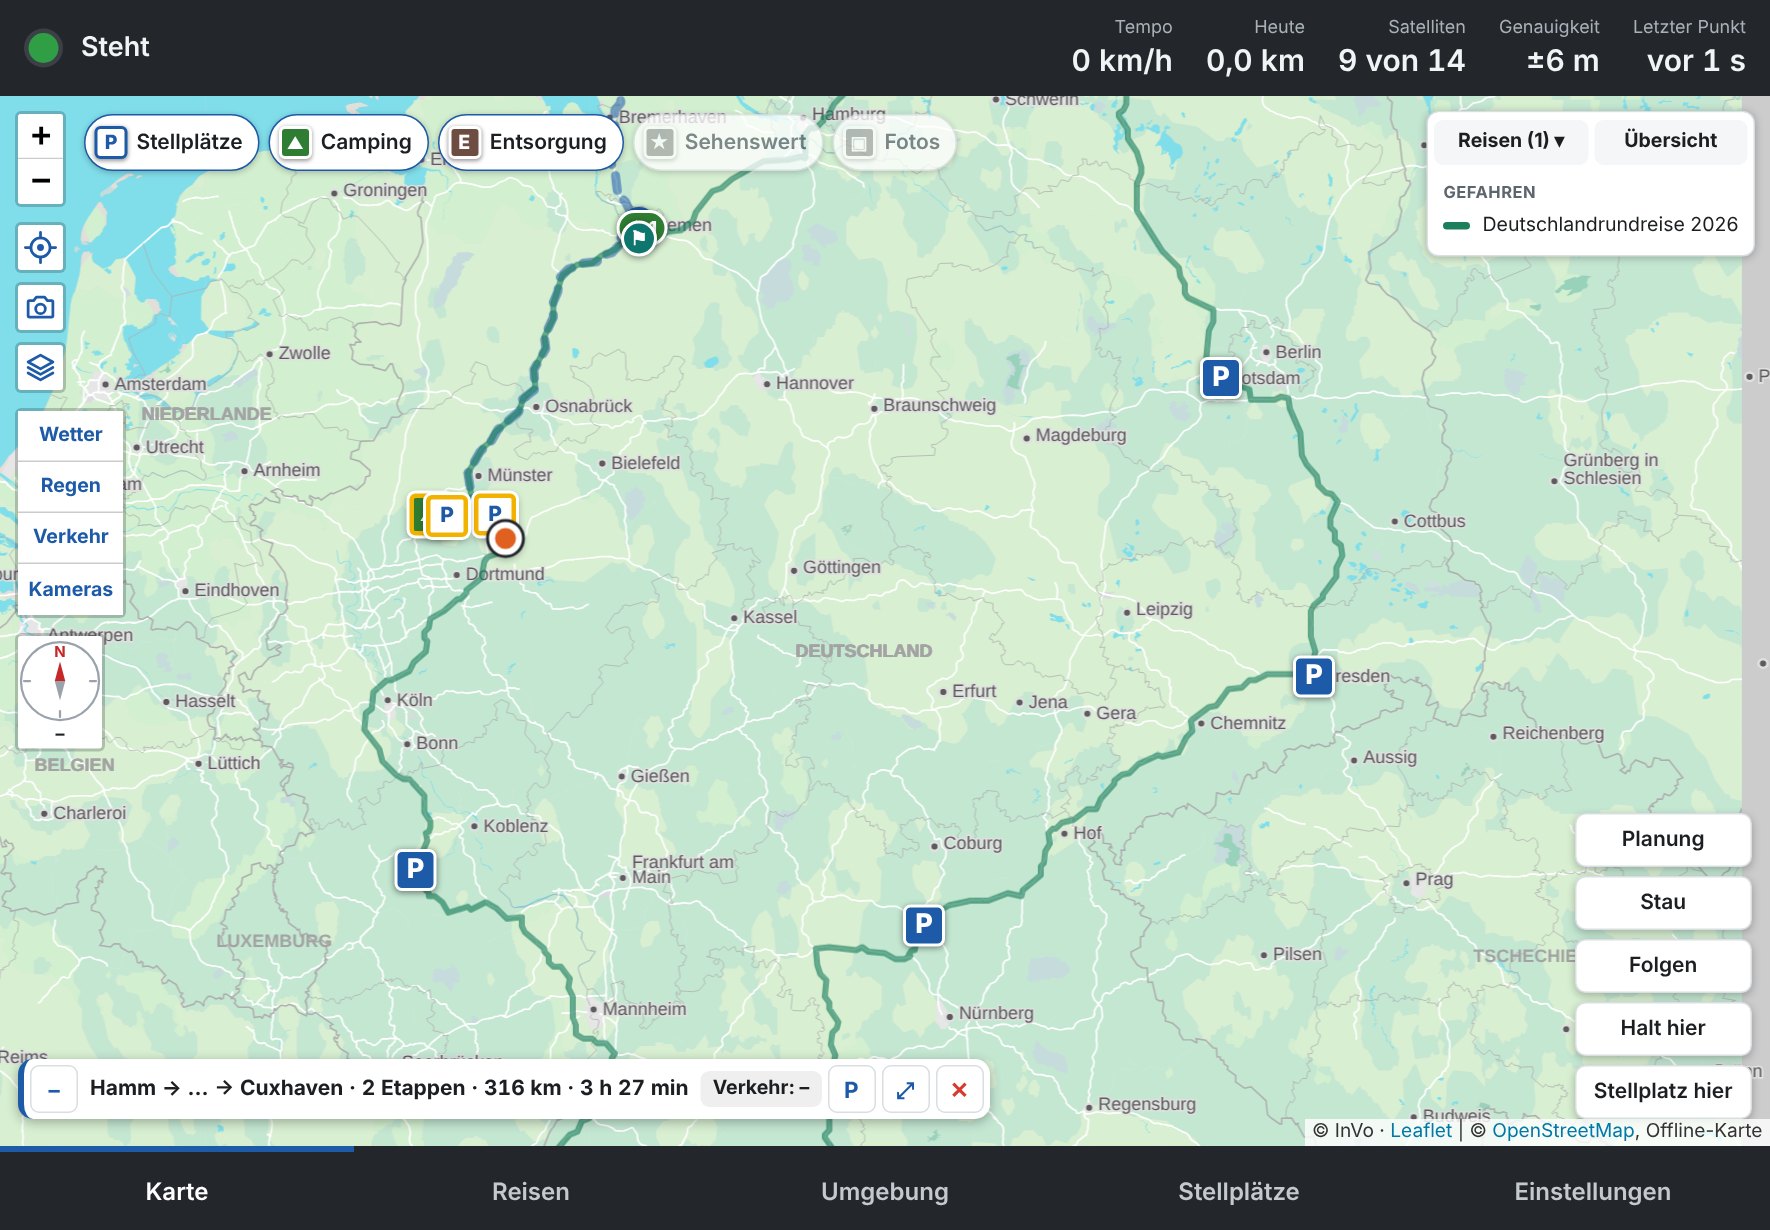This screenshot has height=1230, width=1770.
Task: Select the parking marker near Koblenz
Action: coord(415,870)
